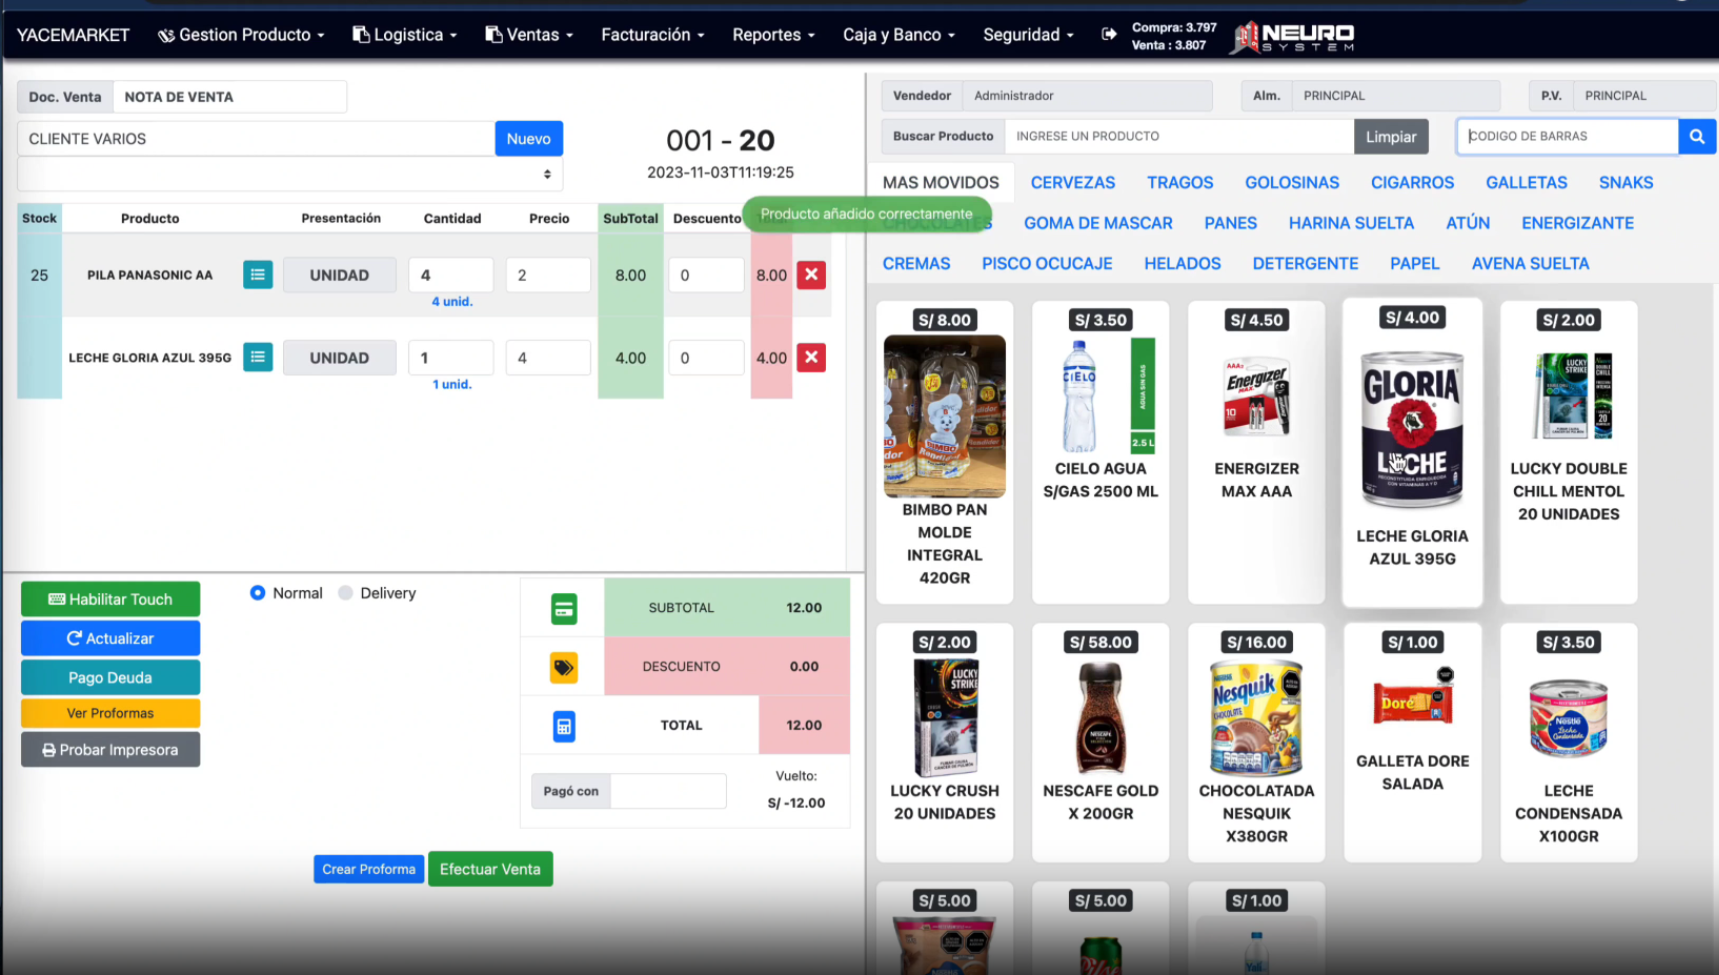Open the GALLETAS category tab
1719x975 pixels.
1526,182
